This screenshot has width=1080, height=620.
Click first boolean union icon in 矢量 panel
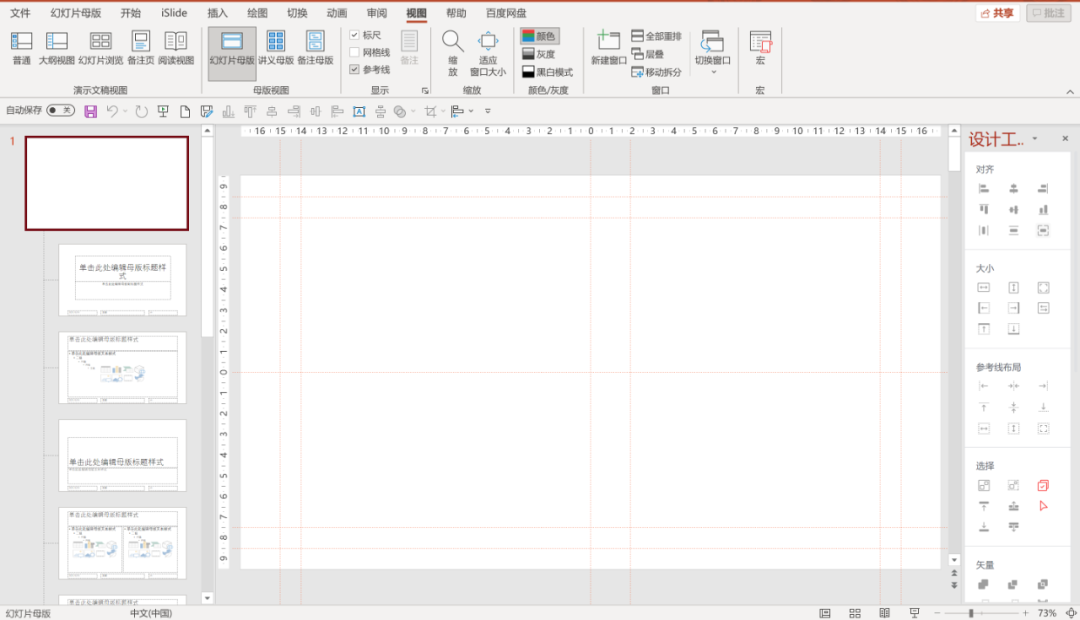(x=984, y=585)
